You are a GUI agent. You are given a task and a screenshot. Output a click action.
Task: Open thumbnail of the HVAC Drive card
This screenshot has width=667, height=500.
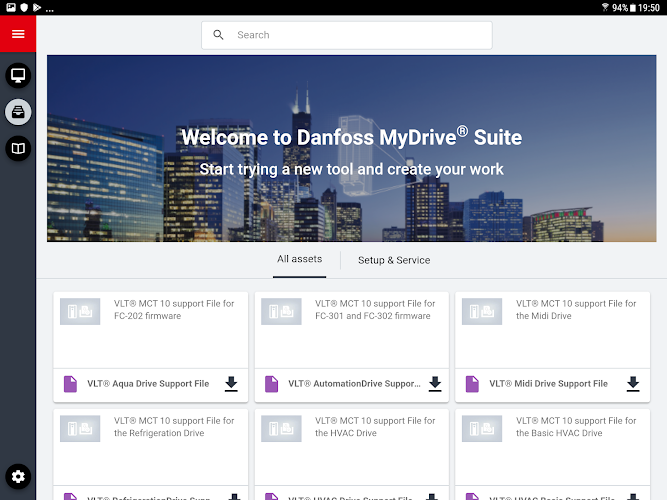[281, 429]
